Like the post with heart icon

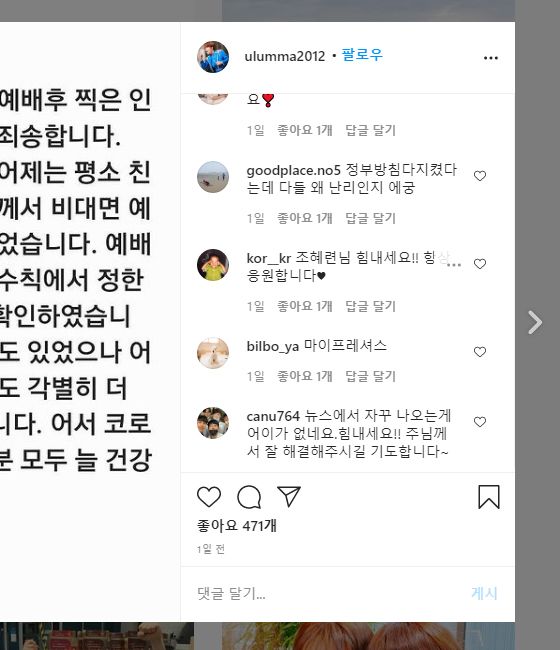pos(208,497)
